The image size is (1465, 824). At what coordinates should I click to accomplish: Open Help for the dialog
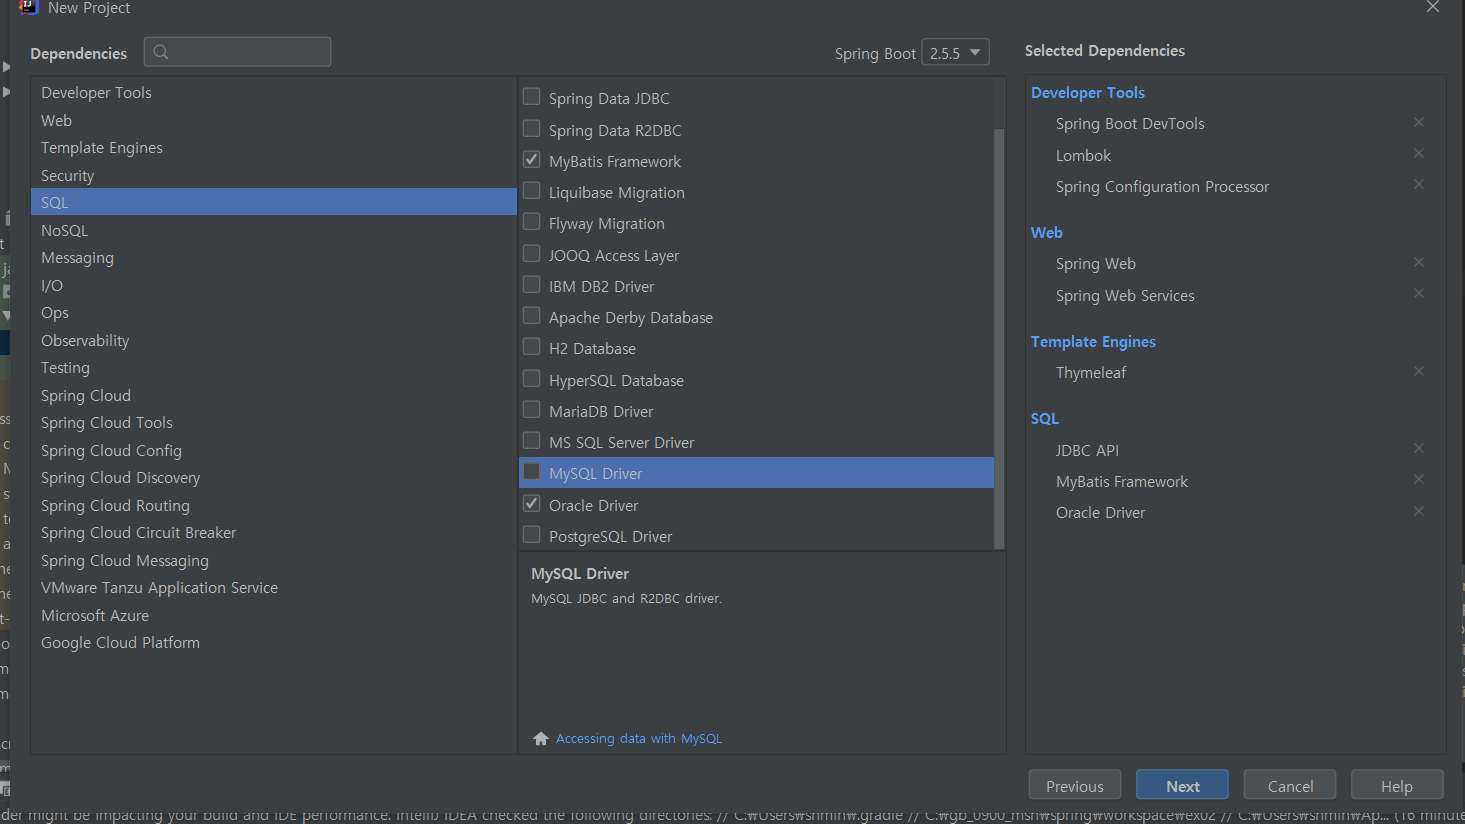click(x=1397, y=785)
